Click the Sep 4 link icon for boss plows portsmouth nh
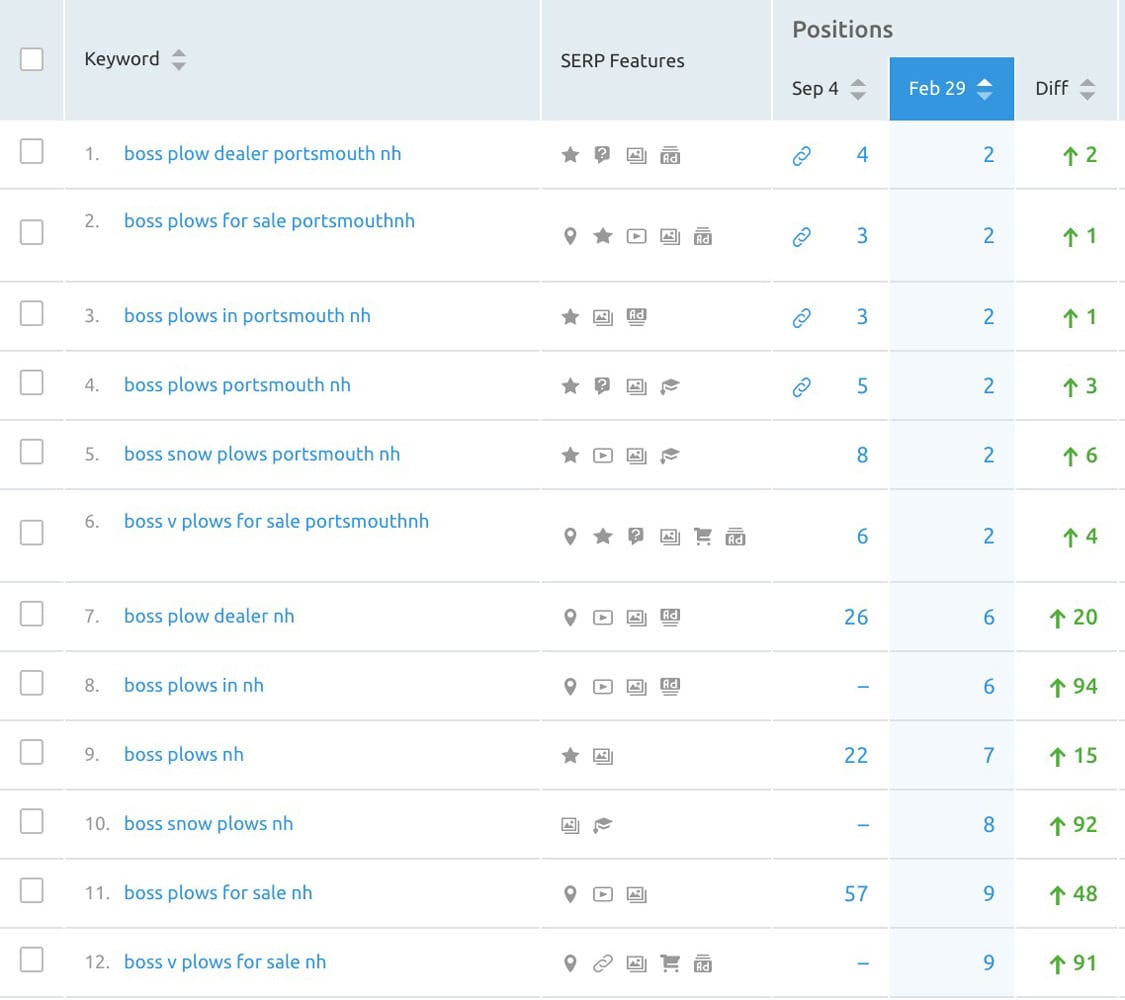The image size is (1125, 1000). tap(801, 387)
